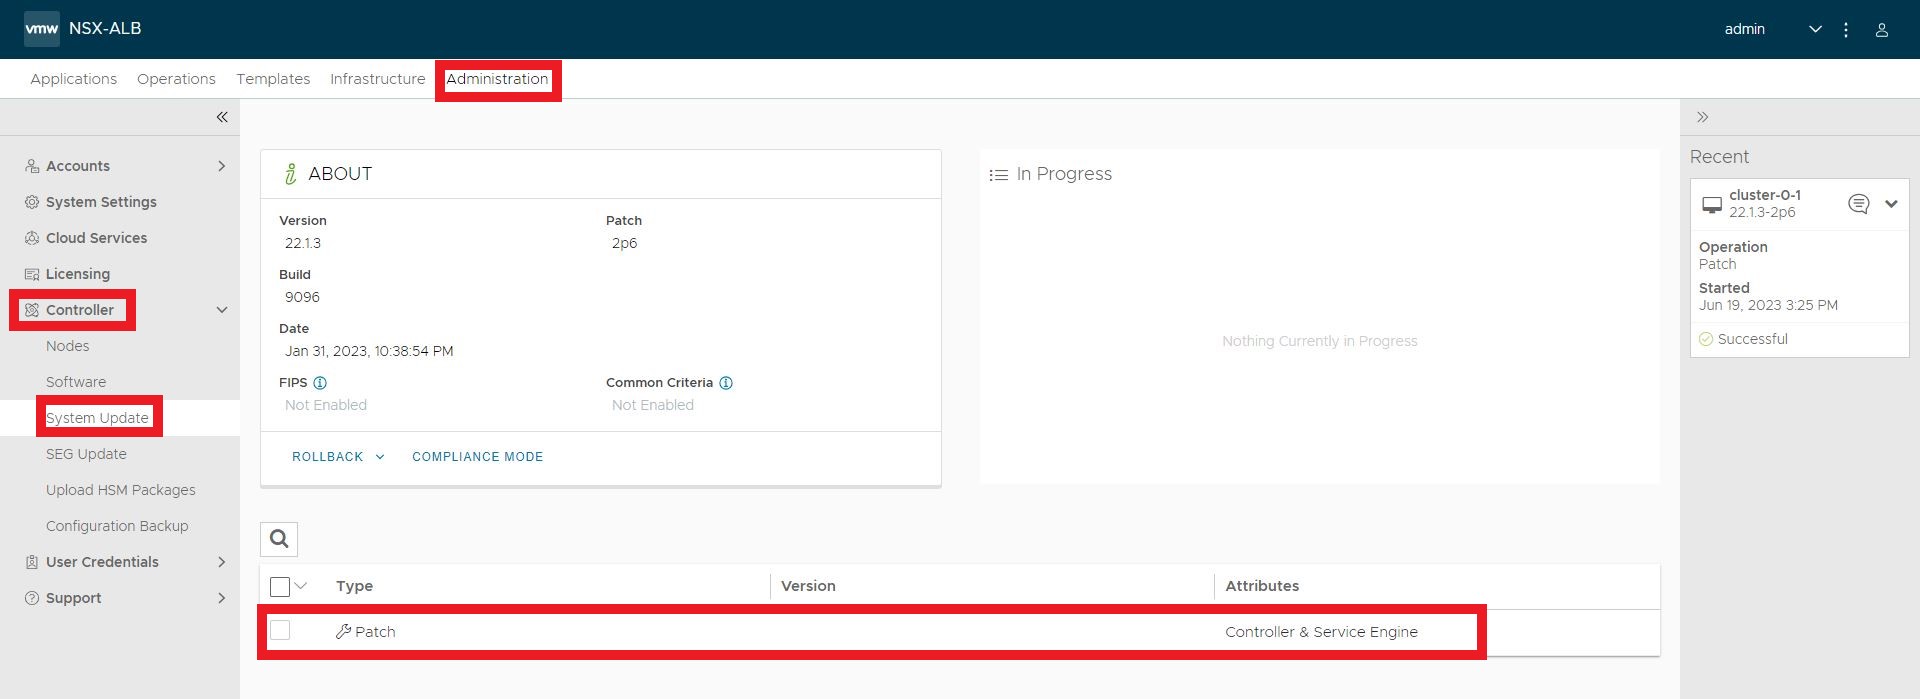
Task: Open the three-dot options menu
Action: [x=1846, y=30]
